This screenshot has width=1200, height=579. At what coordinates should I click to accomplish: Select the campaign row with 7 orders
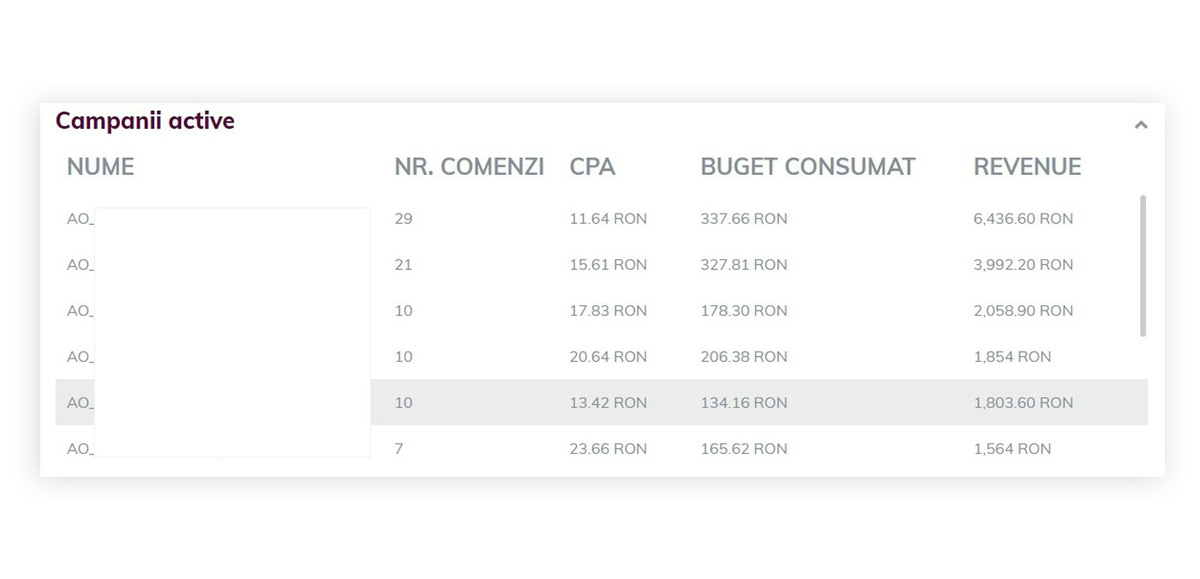(x=399, y=449)
